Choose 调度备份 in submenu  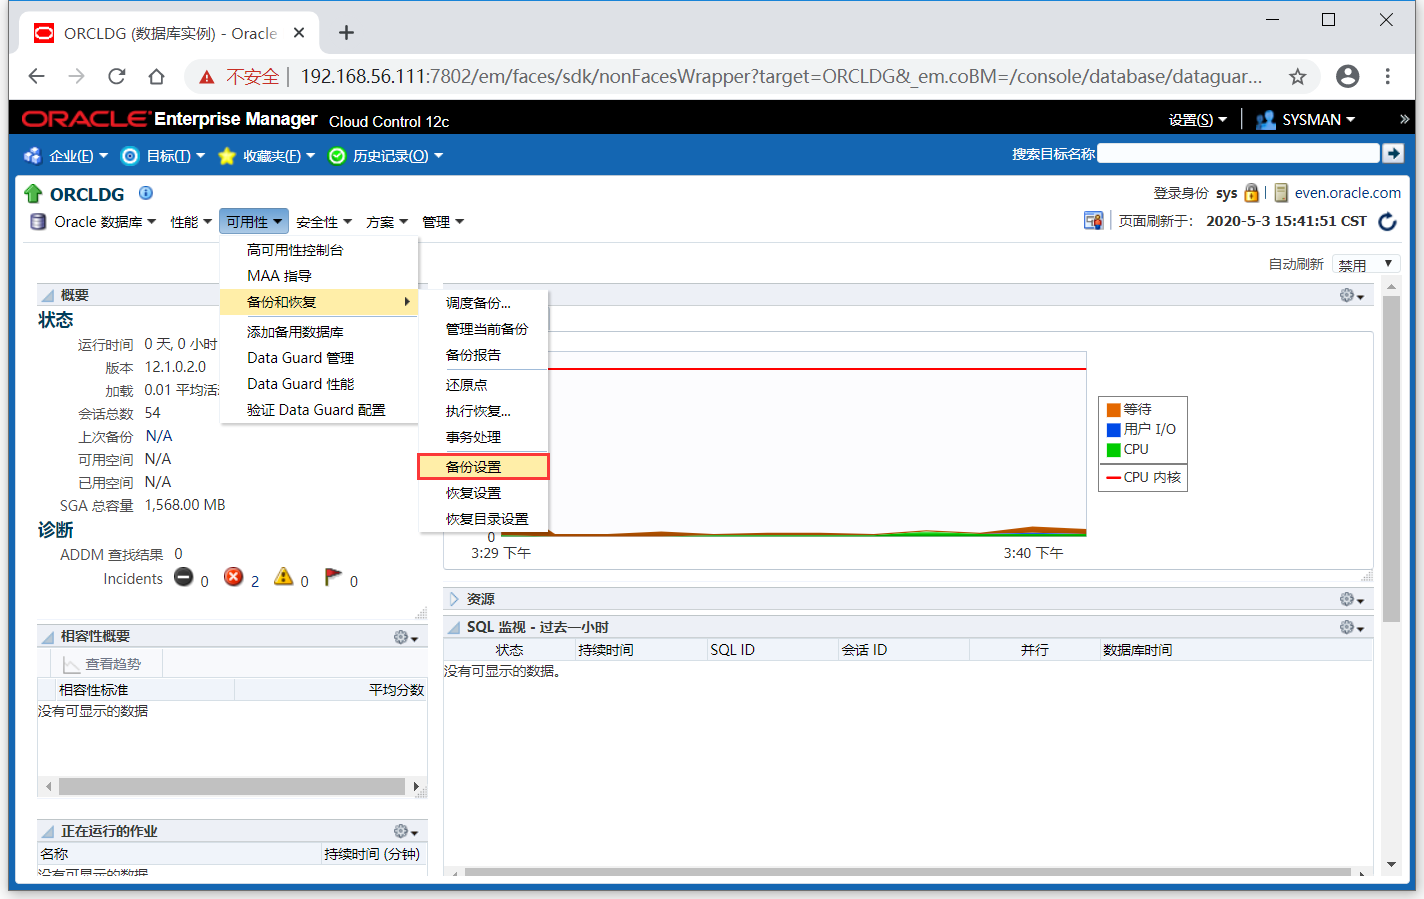pos(483,303)
